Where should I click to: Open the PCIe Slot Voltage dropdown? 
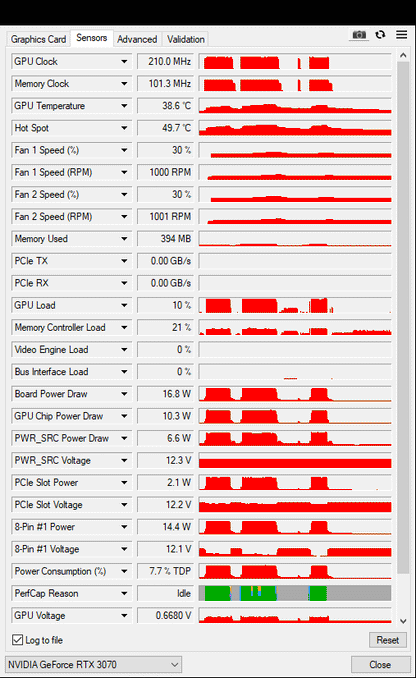pyautogui.click(x=124, y=505)
